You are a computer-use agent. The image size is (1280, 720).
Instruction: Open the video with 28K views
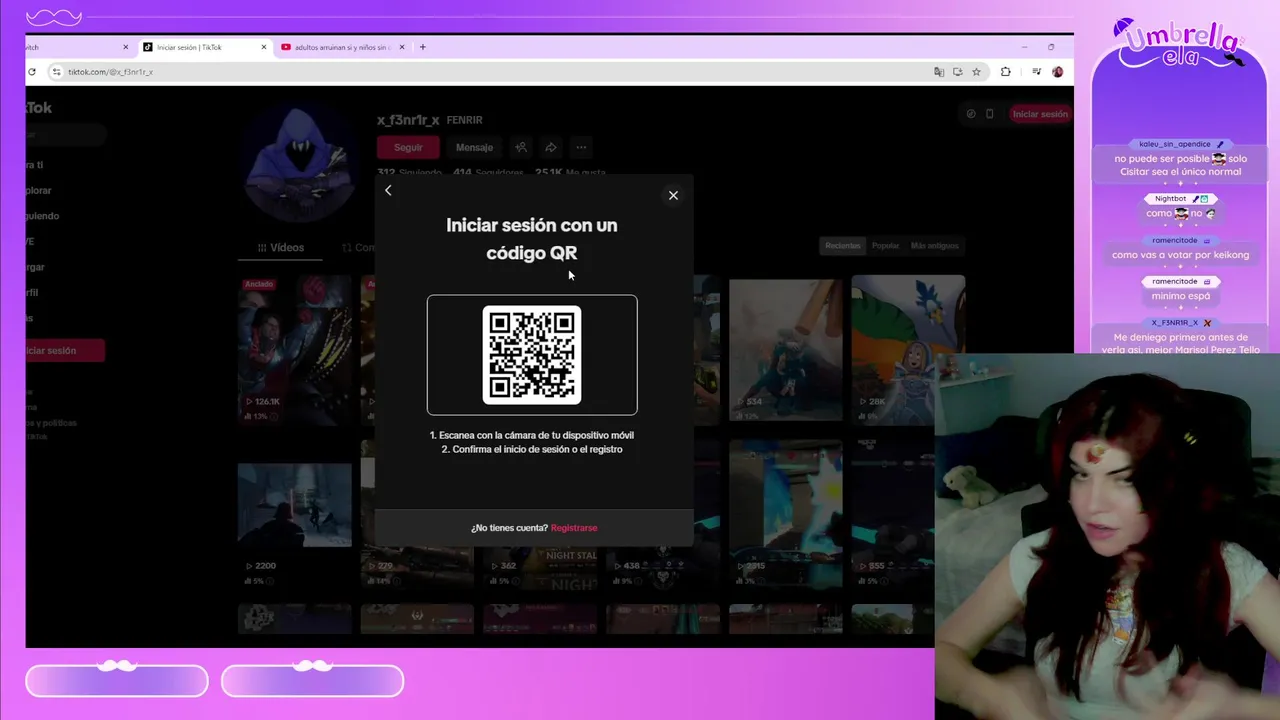[x=908, y=350]
